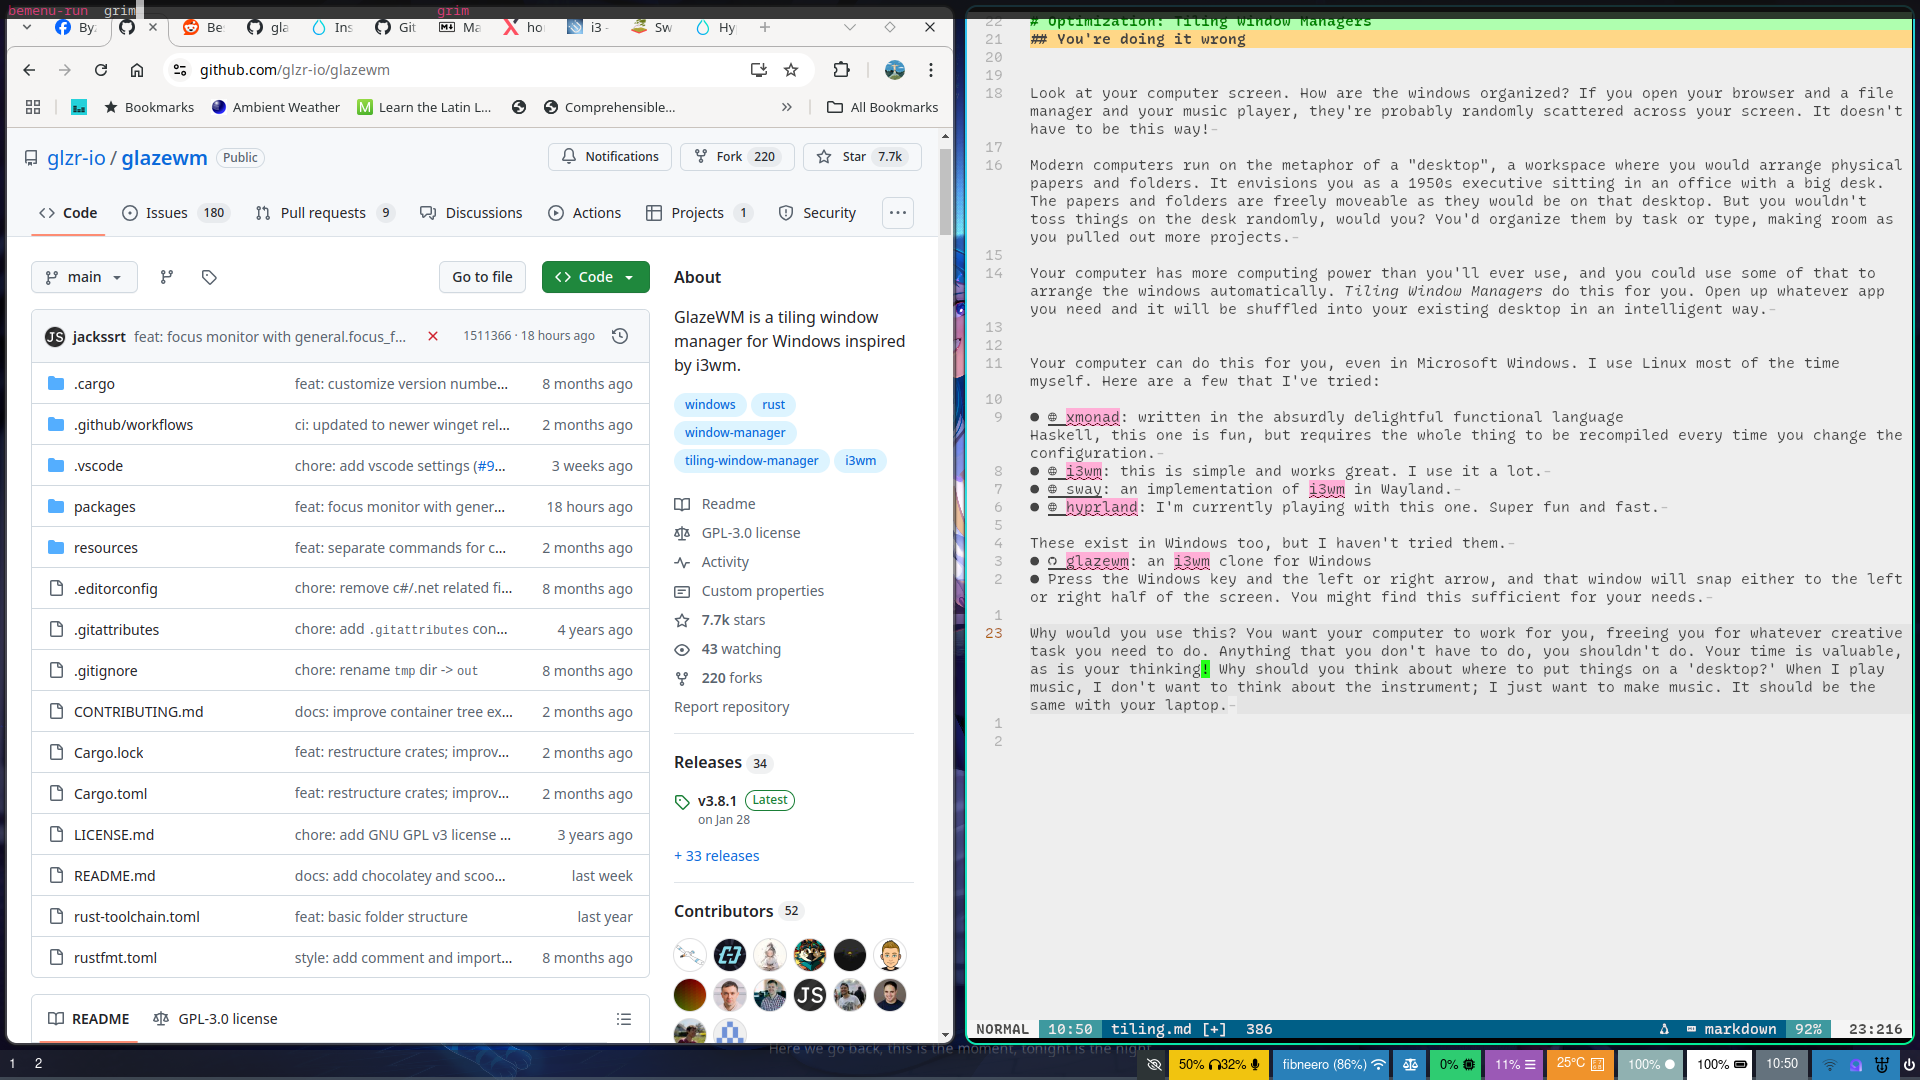Open the green Code dropdown

coord(595,277)
